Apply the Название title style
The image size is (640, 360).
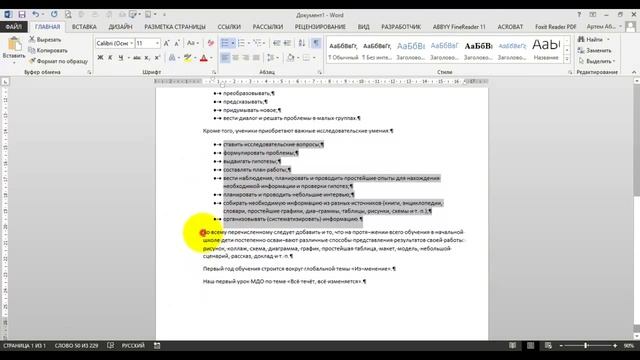coord(546,50)
